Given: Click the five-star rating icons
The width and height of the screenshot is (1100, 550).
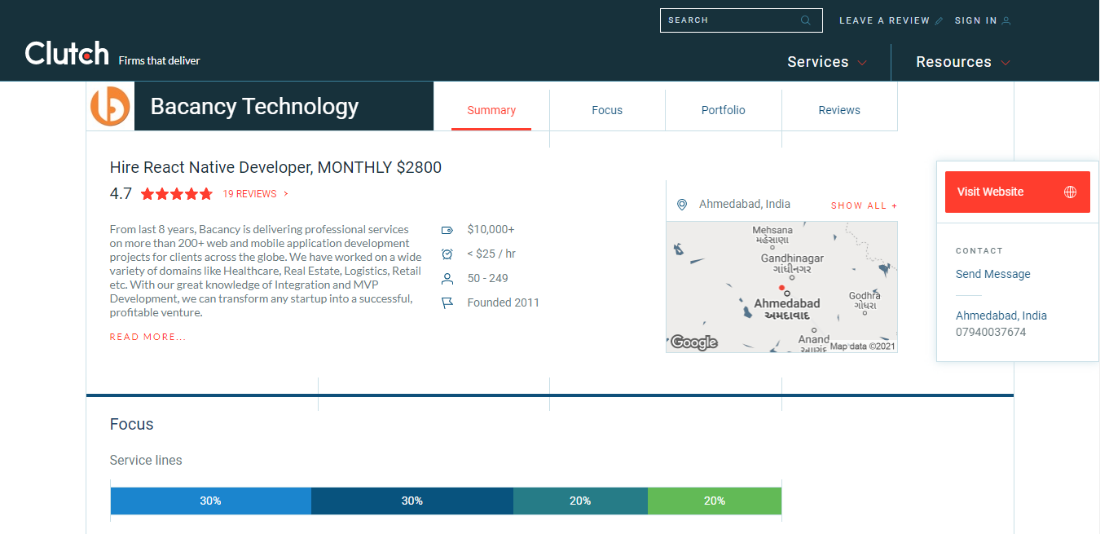Looking at the screenshot, I should coord(176,194).
